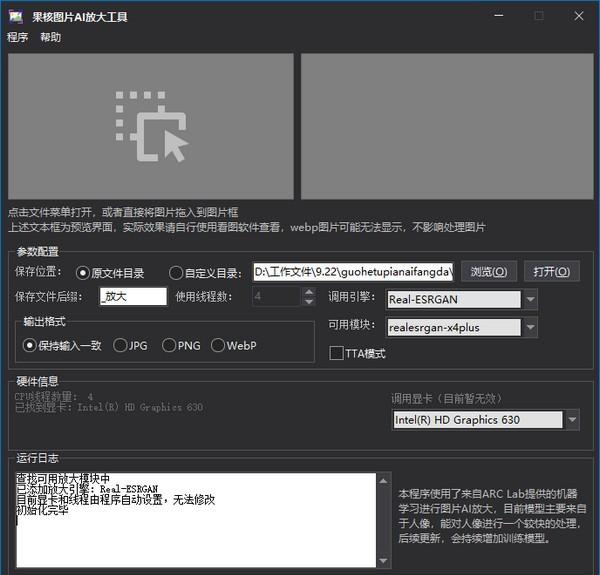The width and height of the screenshot is (600, 575).
Task: Minimize the 果核图片AI放大工具 window
Action: click(x=499, y=16)
